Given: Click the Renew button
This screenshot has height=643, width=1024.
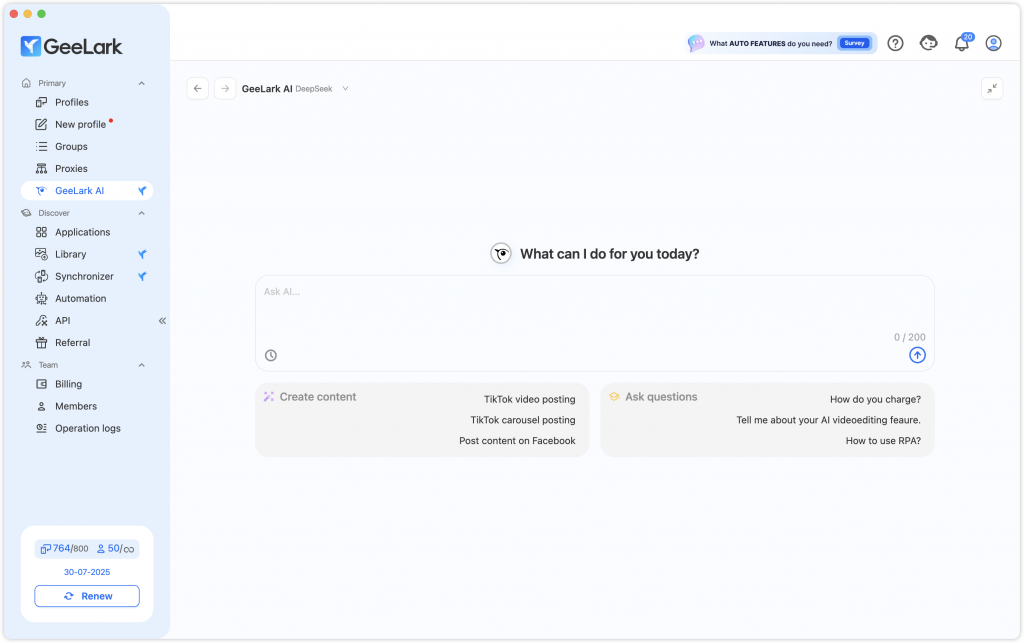Looking at the screenshot, I should [x=87, y=596].
